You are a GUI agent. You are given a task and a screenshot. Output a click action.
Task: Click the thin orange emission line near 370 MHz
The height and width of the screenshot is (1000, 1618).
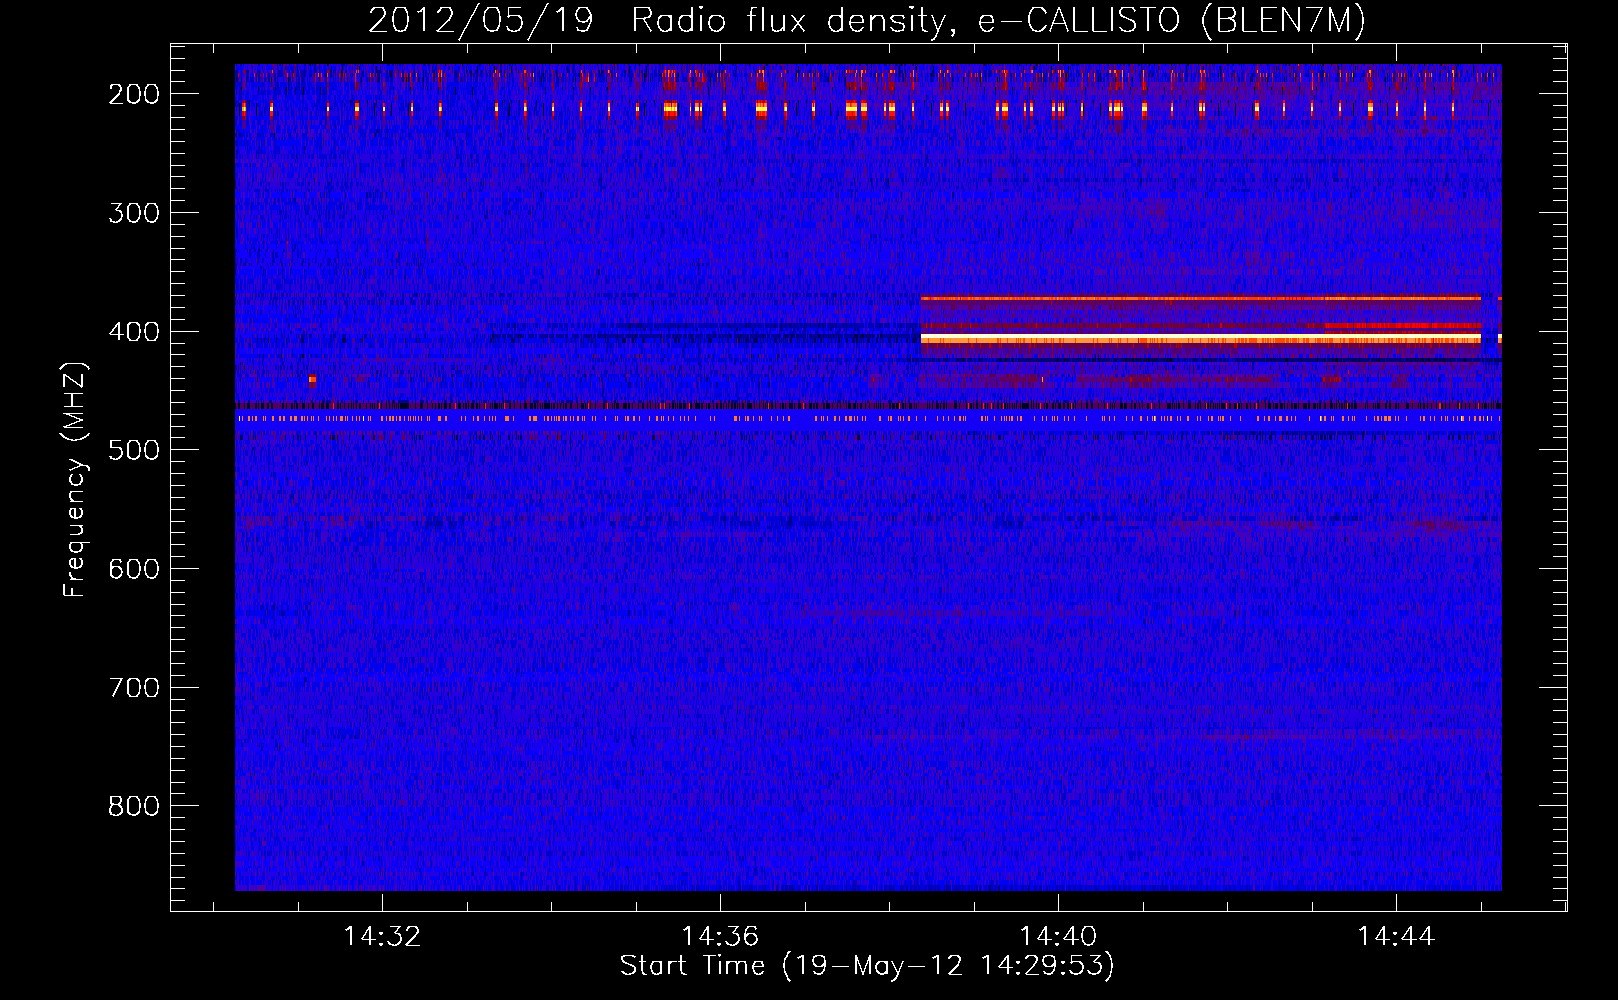pyautogui.click(x=1200, y=298)
